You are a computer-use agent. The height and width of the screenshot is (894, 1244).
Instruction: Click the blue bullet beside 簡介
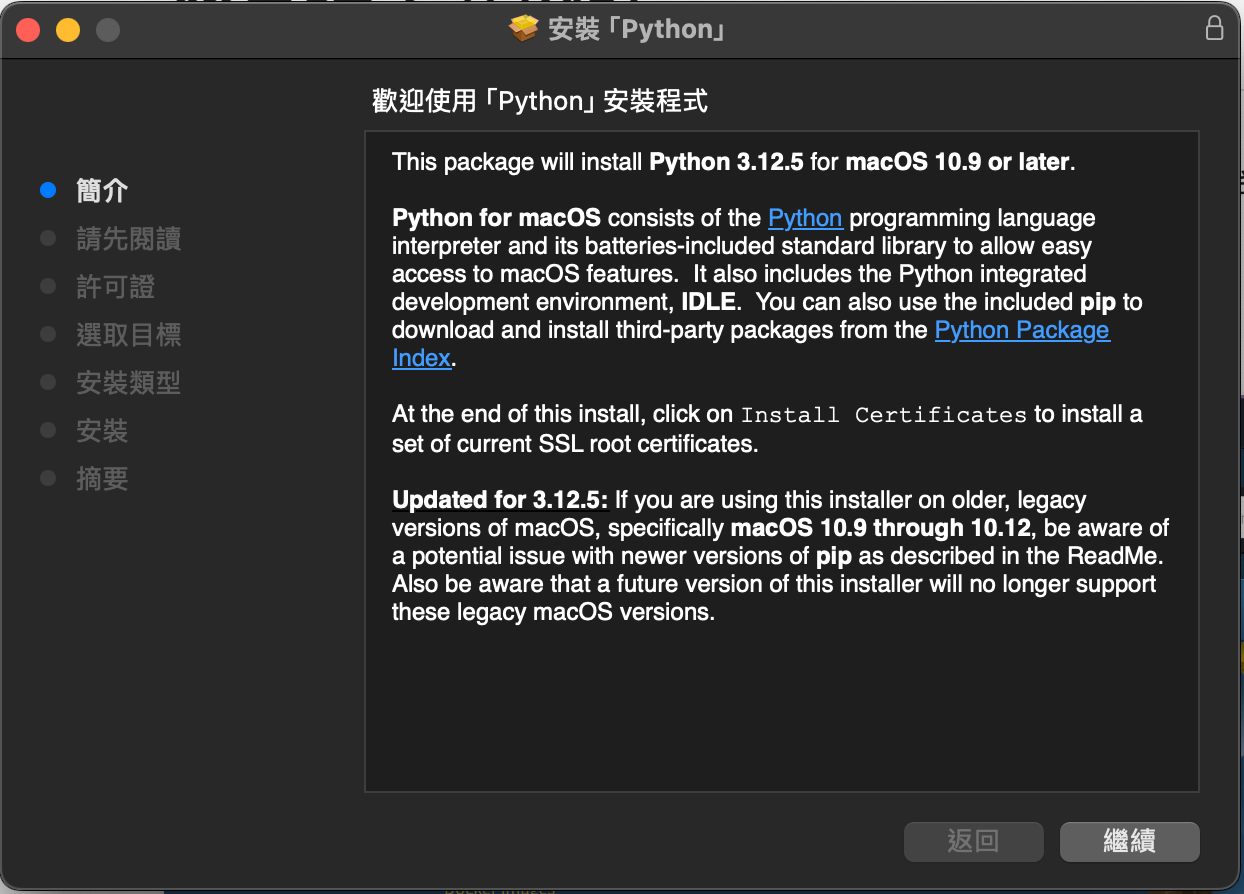47,190
